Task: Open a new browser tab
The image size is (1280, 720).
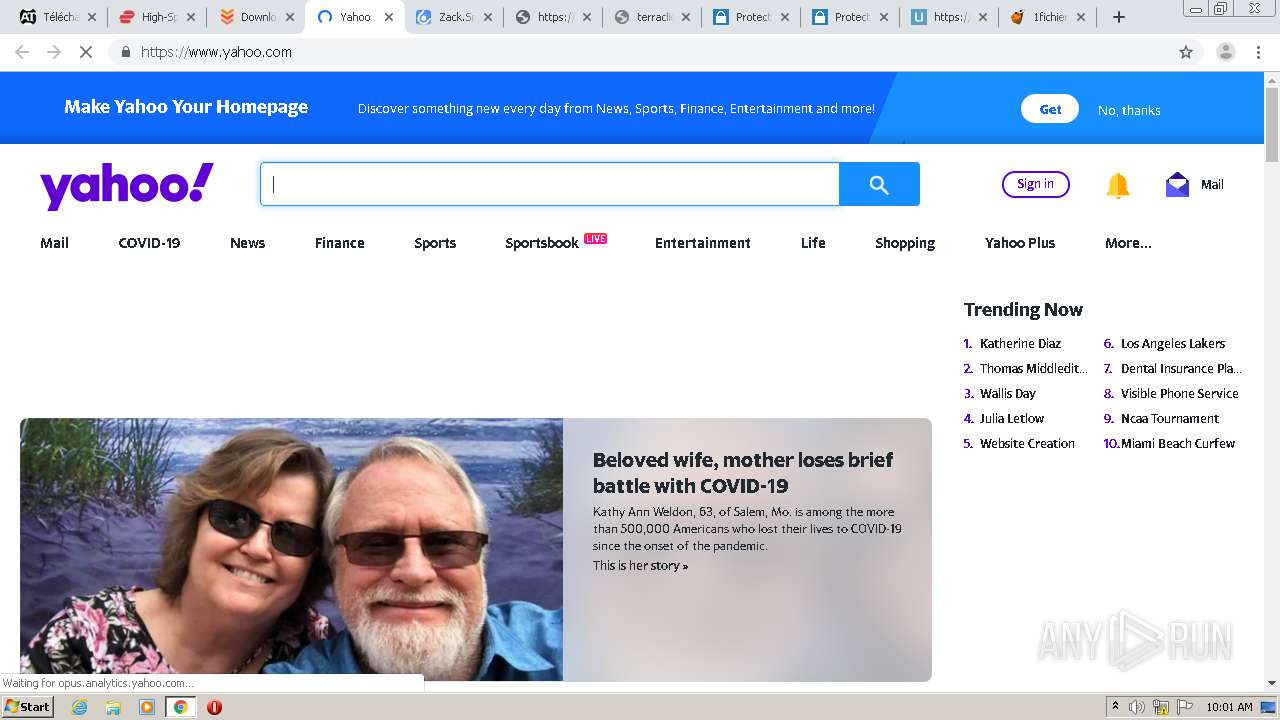Action: coord(1119,17)
